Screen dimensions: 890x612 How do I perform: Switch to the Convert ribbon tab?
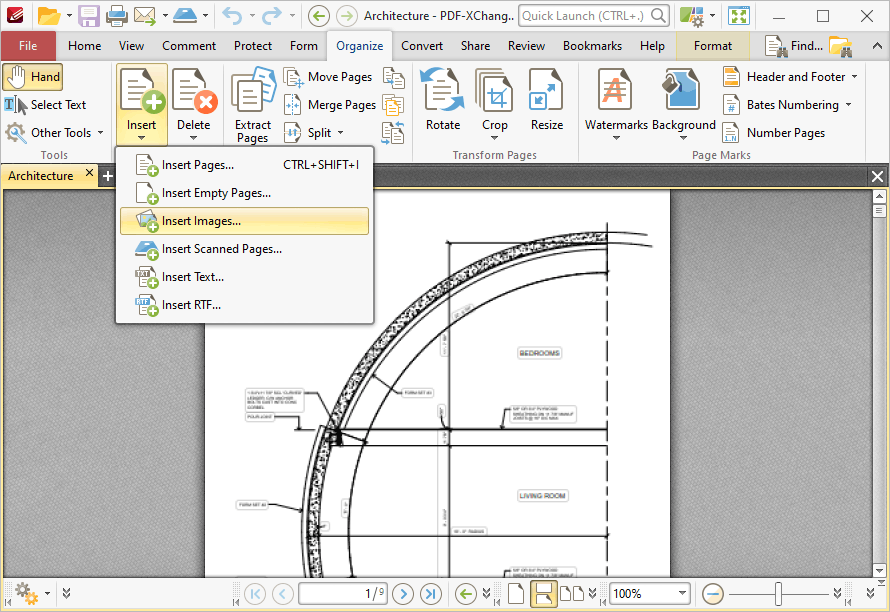(x=421, y=45)
